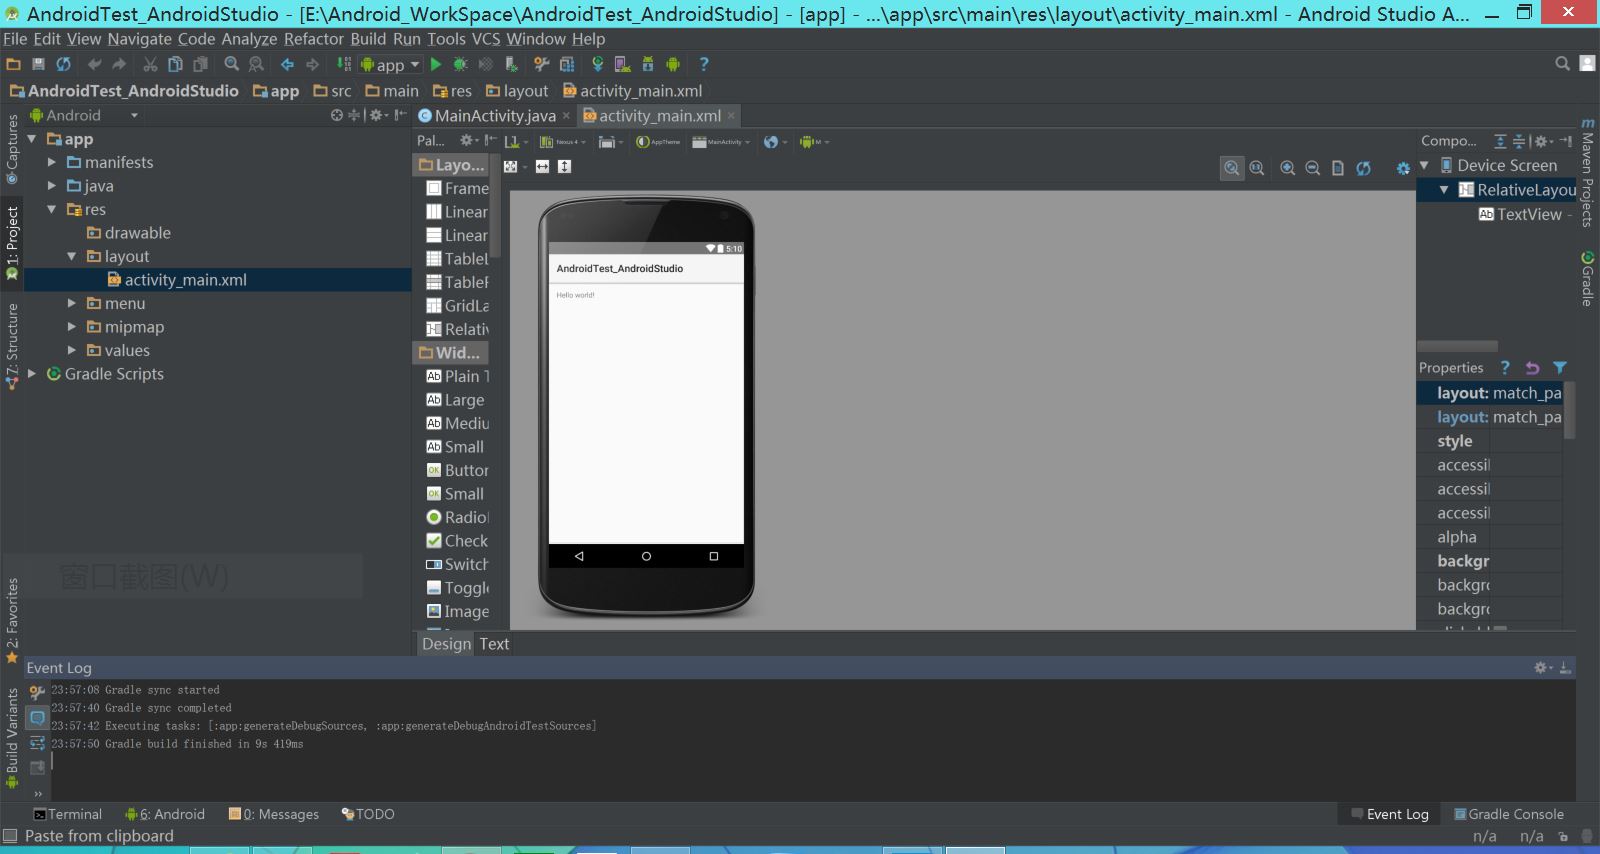The height and width of the screenshot is (854, 1600).
Task: Open AVD Manager from the toolbar
Action: (622, 64)
